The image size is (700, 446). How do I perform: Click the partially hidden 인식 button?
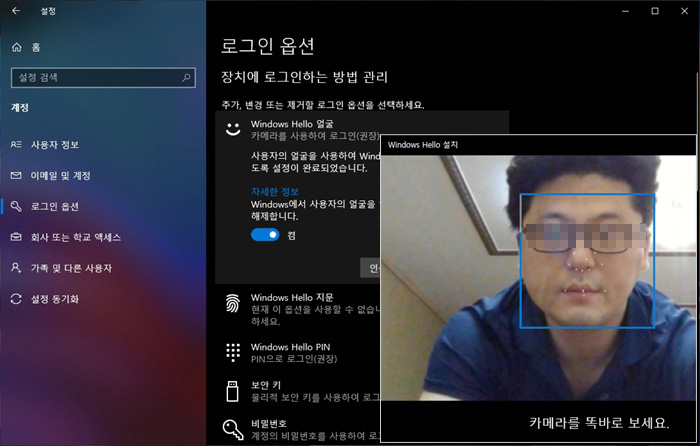371,268
